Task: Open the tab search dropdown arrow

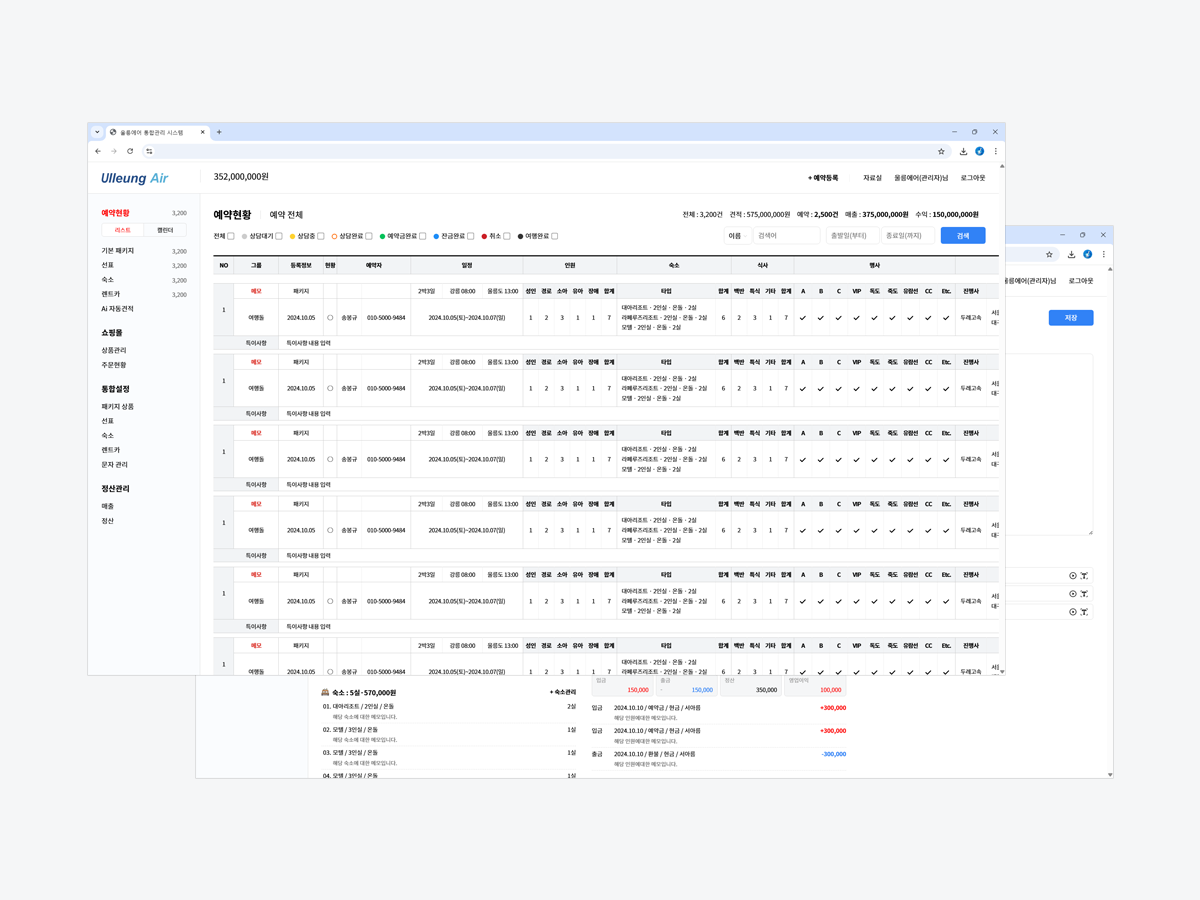Action: pyautogui.click(x=97, y=132)
